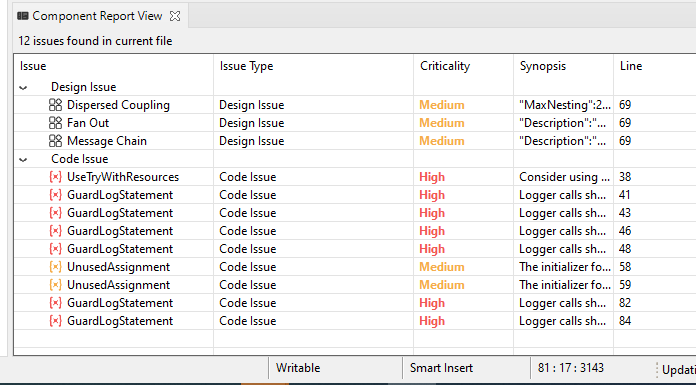Click the Component Report View panel icon
The height and width of the screenshot is (385, 696).
click(23, 16)
